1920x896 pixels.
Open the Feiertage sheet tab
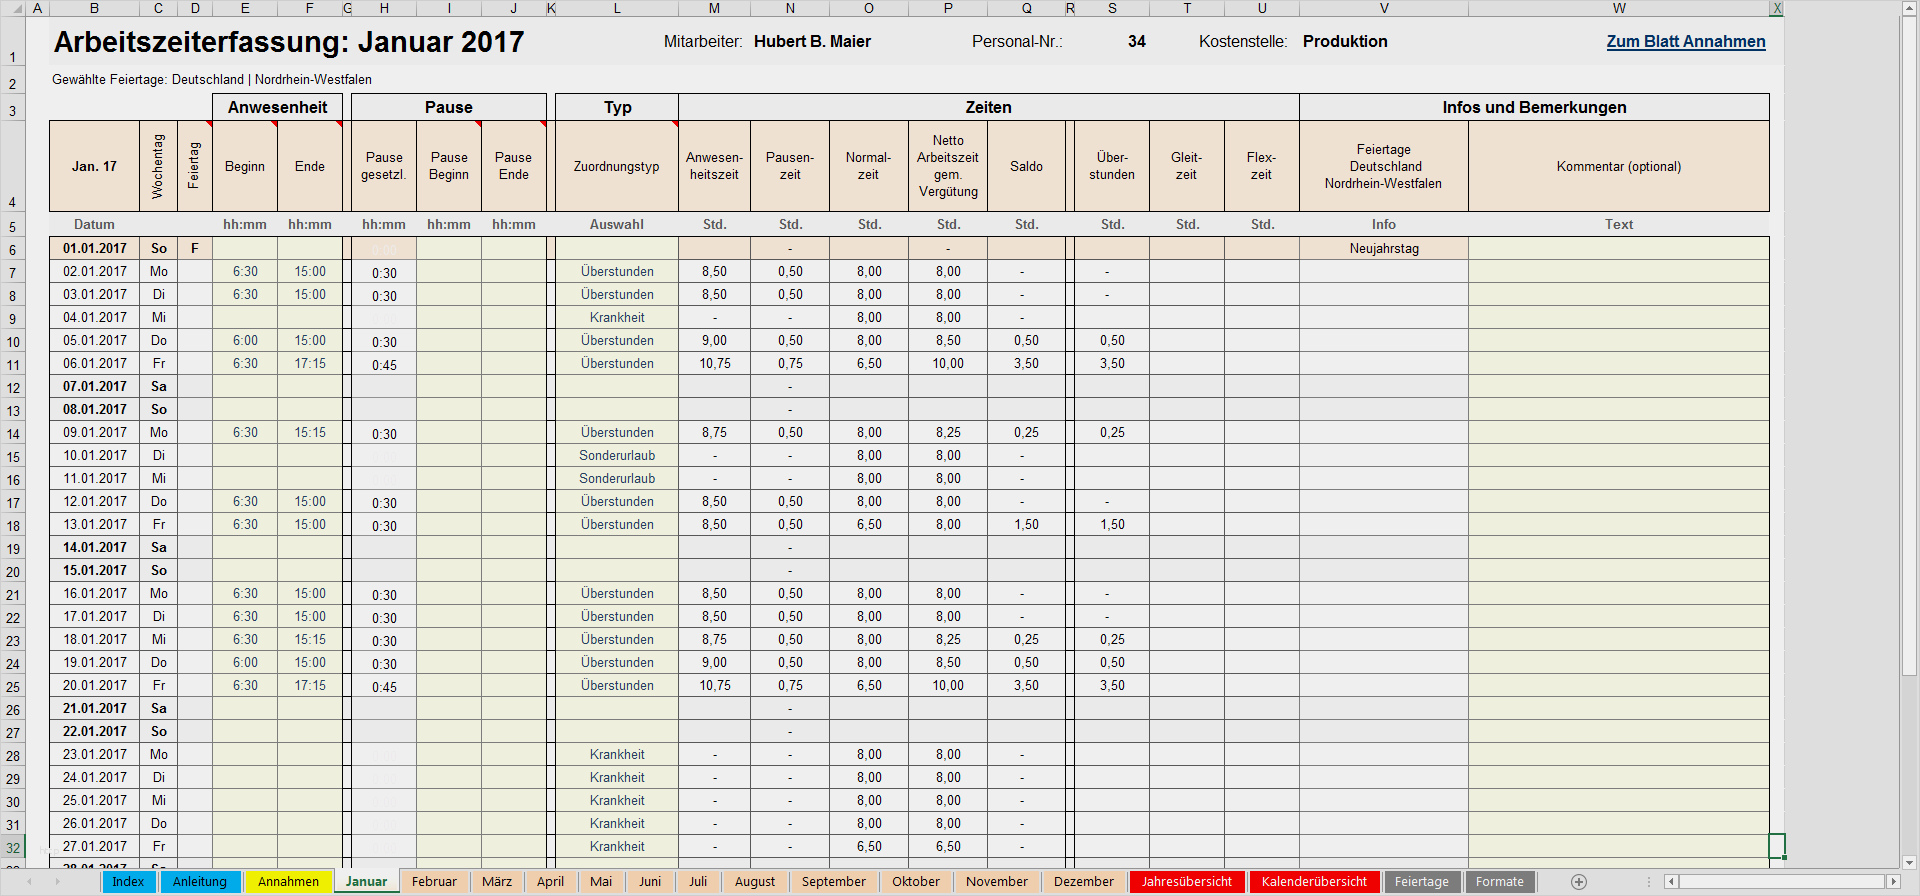tap(1421, 882)
